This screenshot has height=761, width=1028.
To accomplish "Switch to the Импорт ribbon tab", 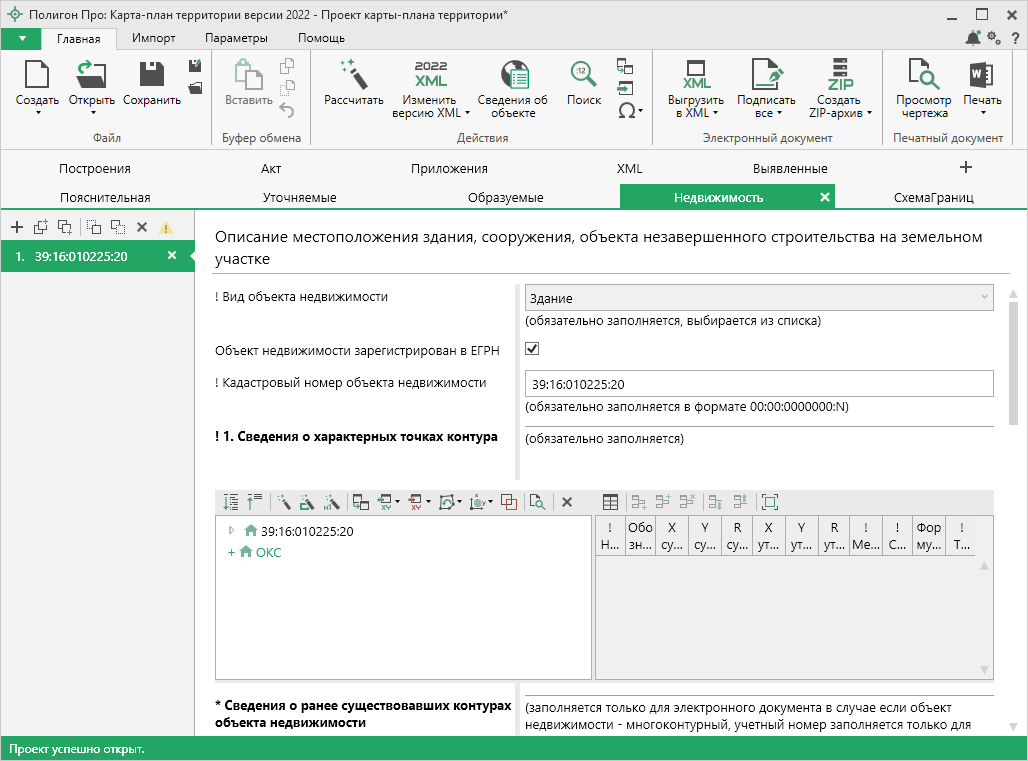I will coord(154,38).
